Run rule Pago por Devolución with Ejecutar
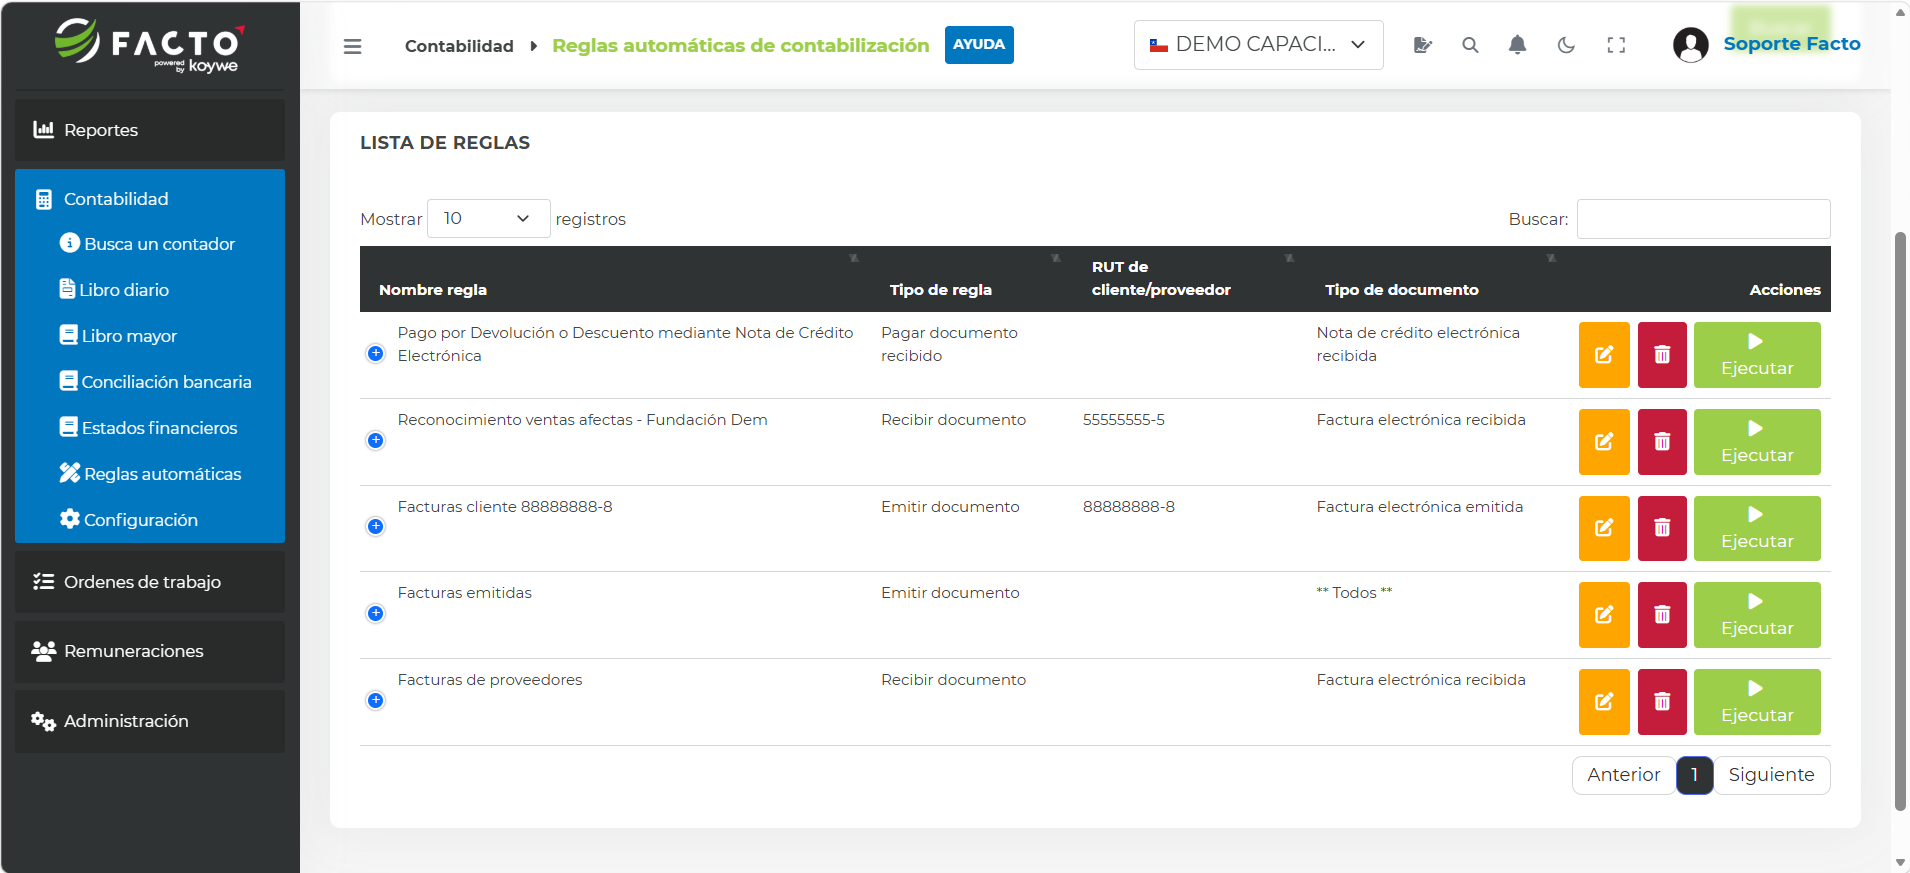The height and width of the screenshot is (873, 1910). pos(1757,355)
